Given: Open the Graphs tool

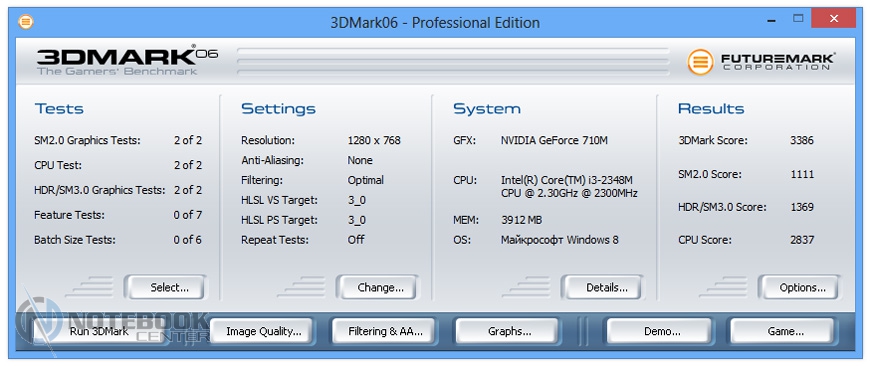Looking at the screenshot, I should [x=508, y=331].
